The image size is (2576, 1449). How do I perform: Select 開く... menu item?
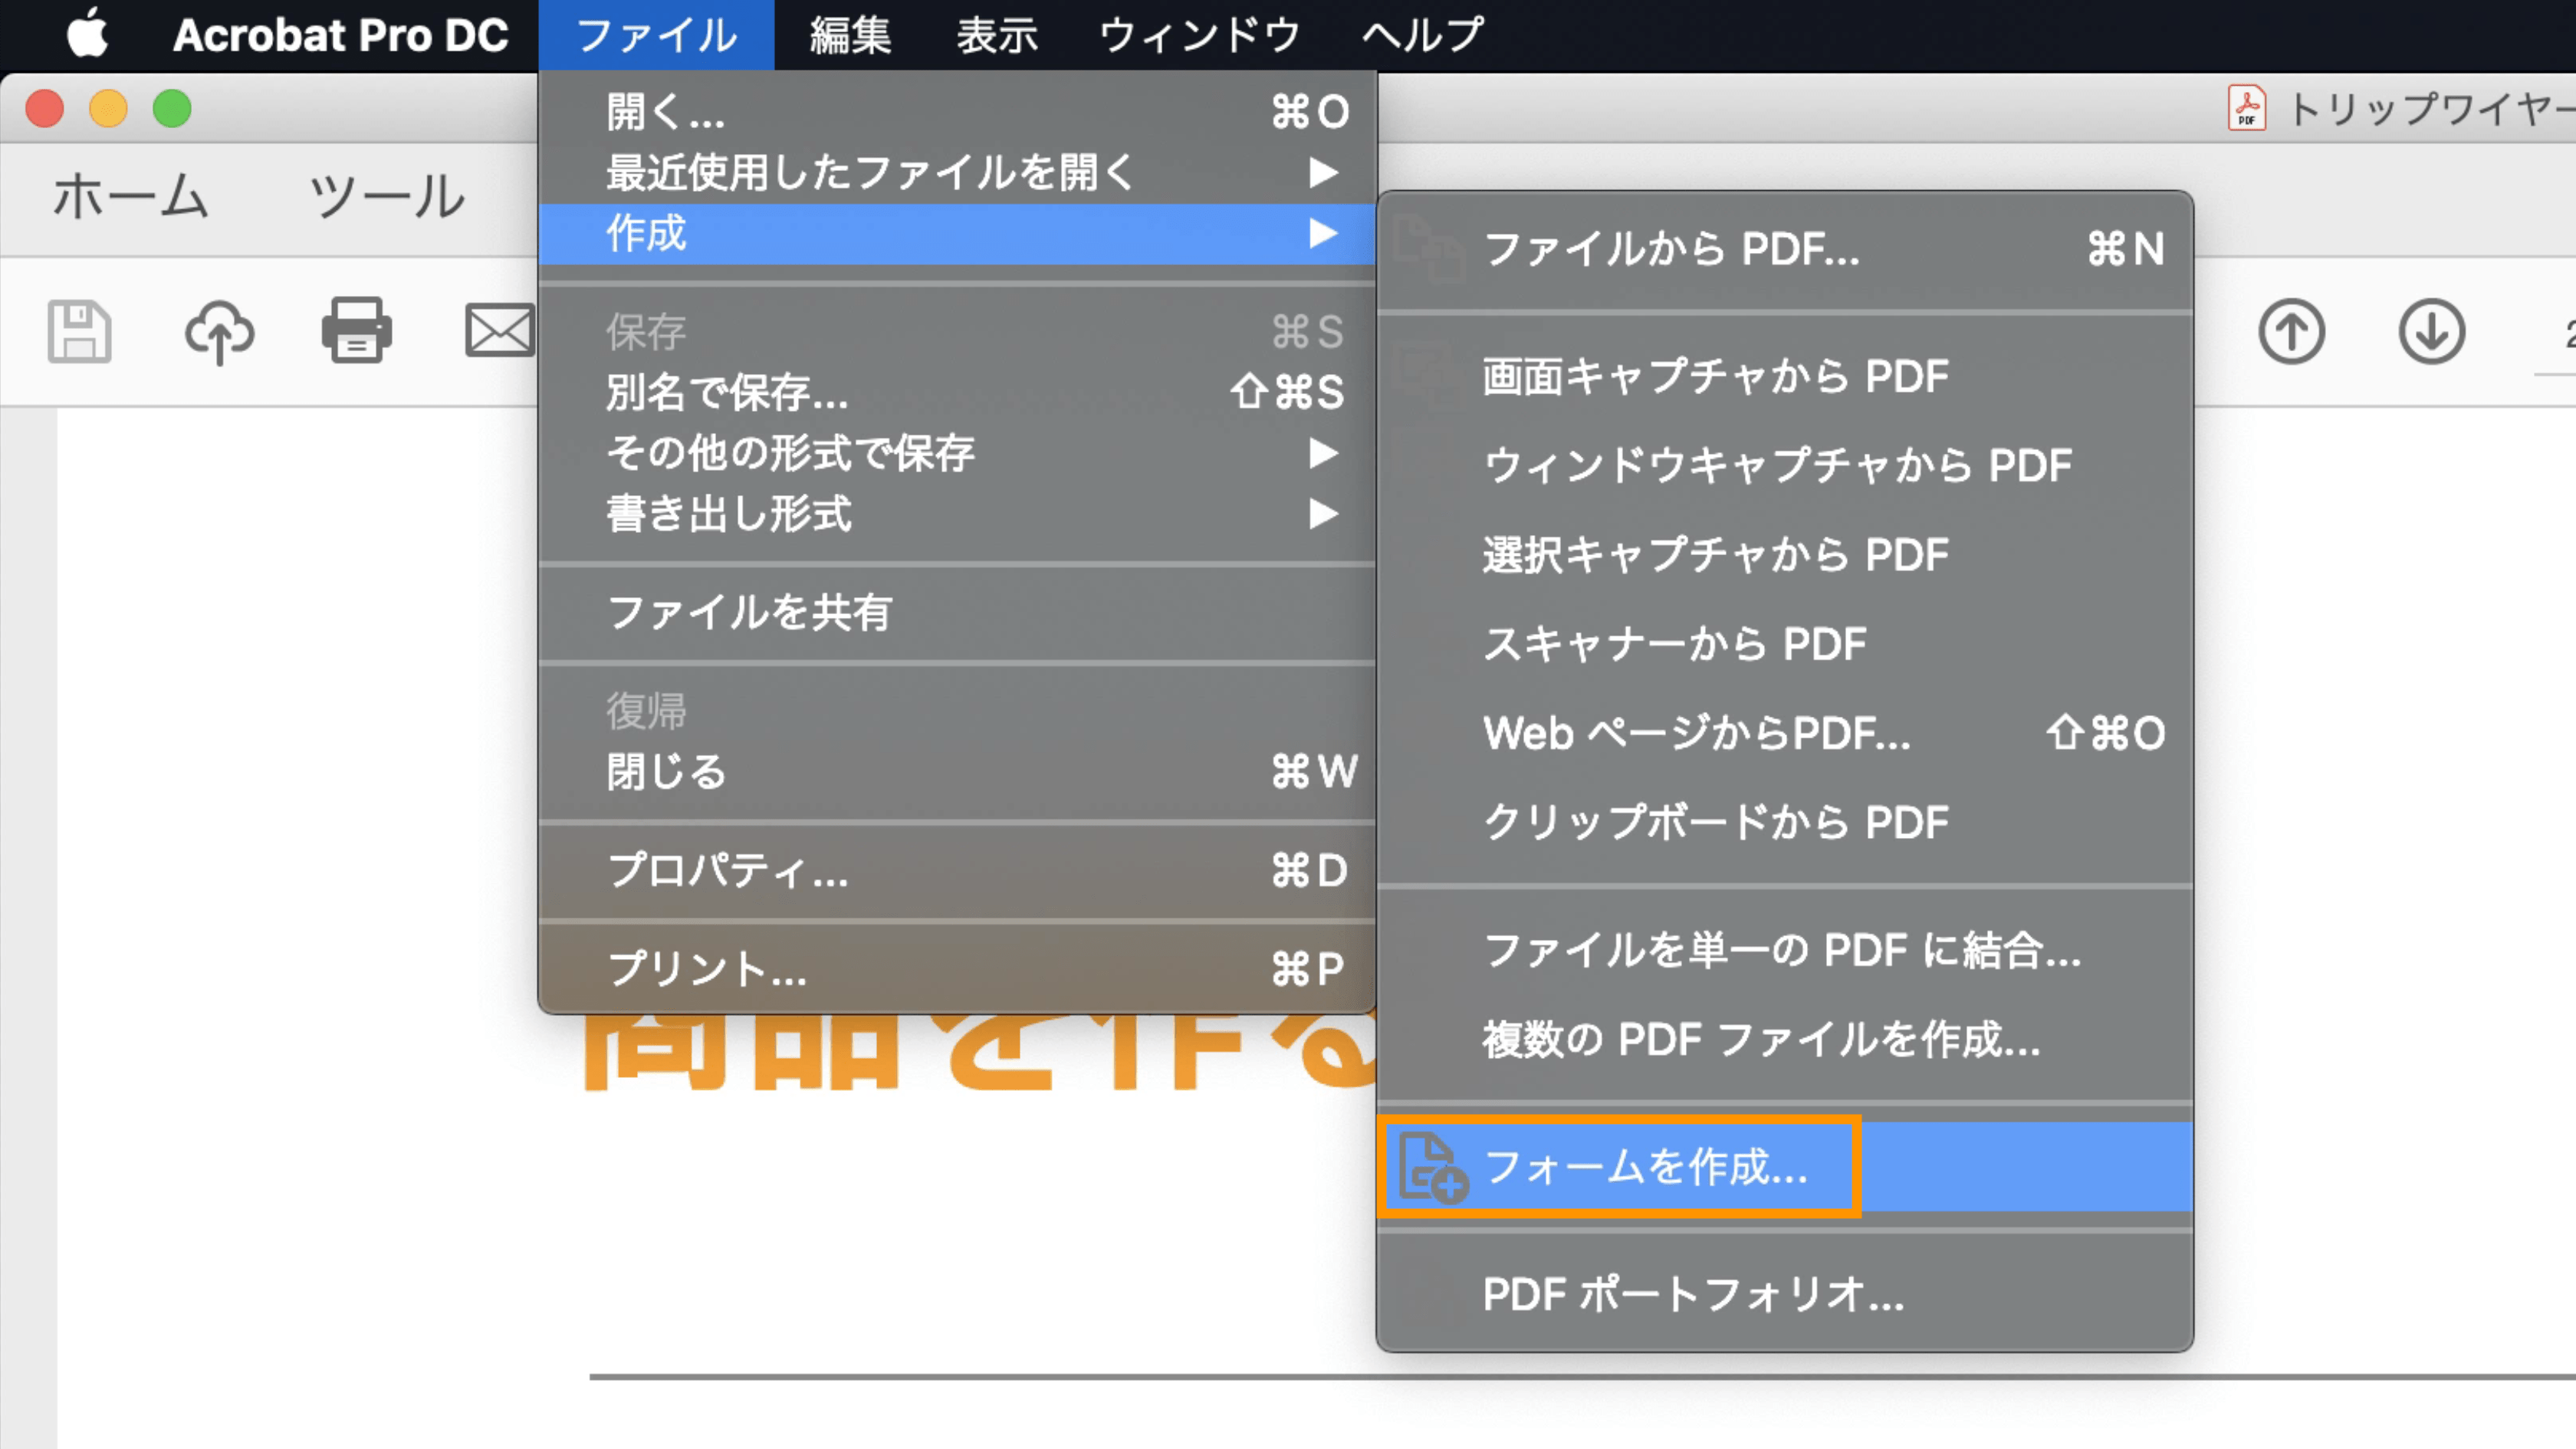pos(957,111)
